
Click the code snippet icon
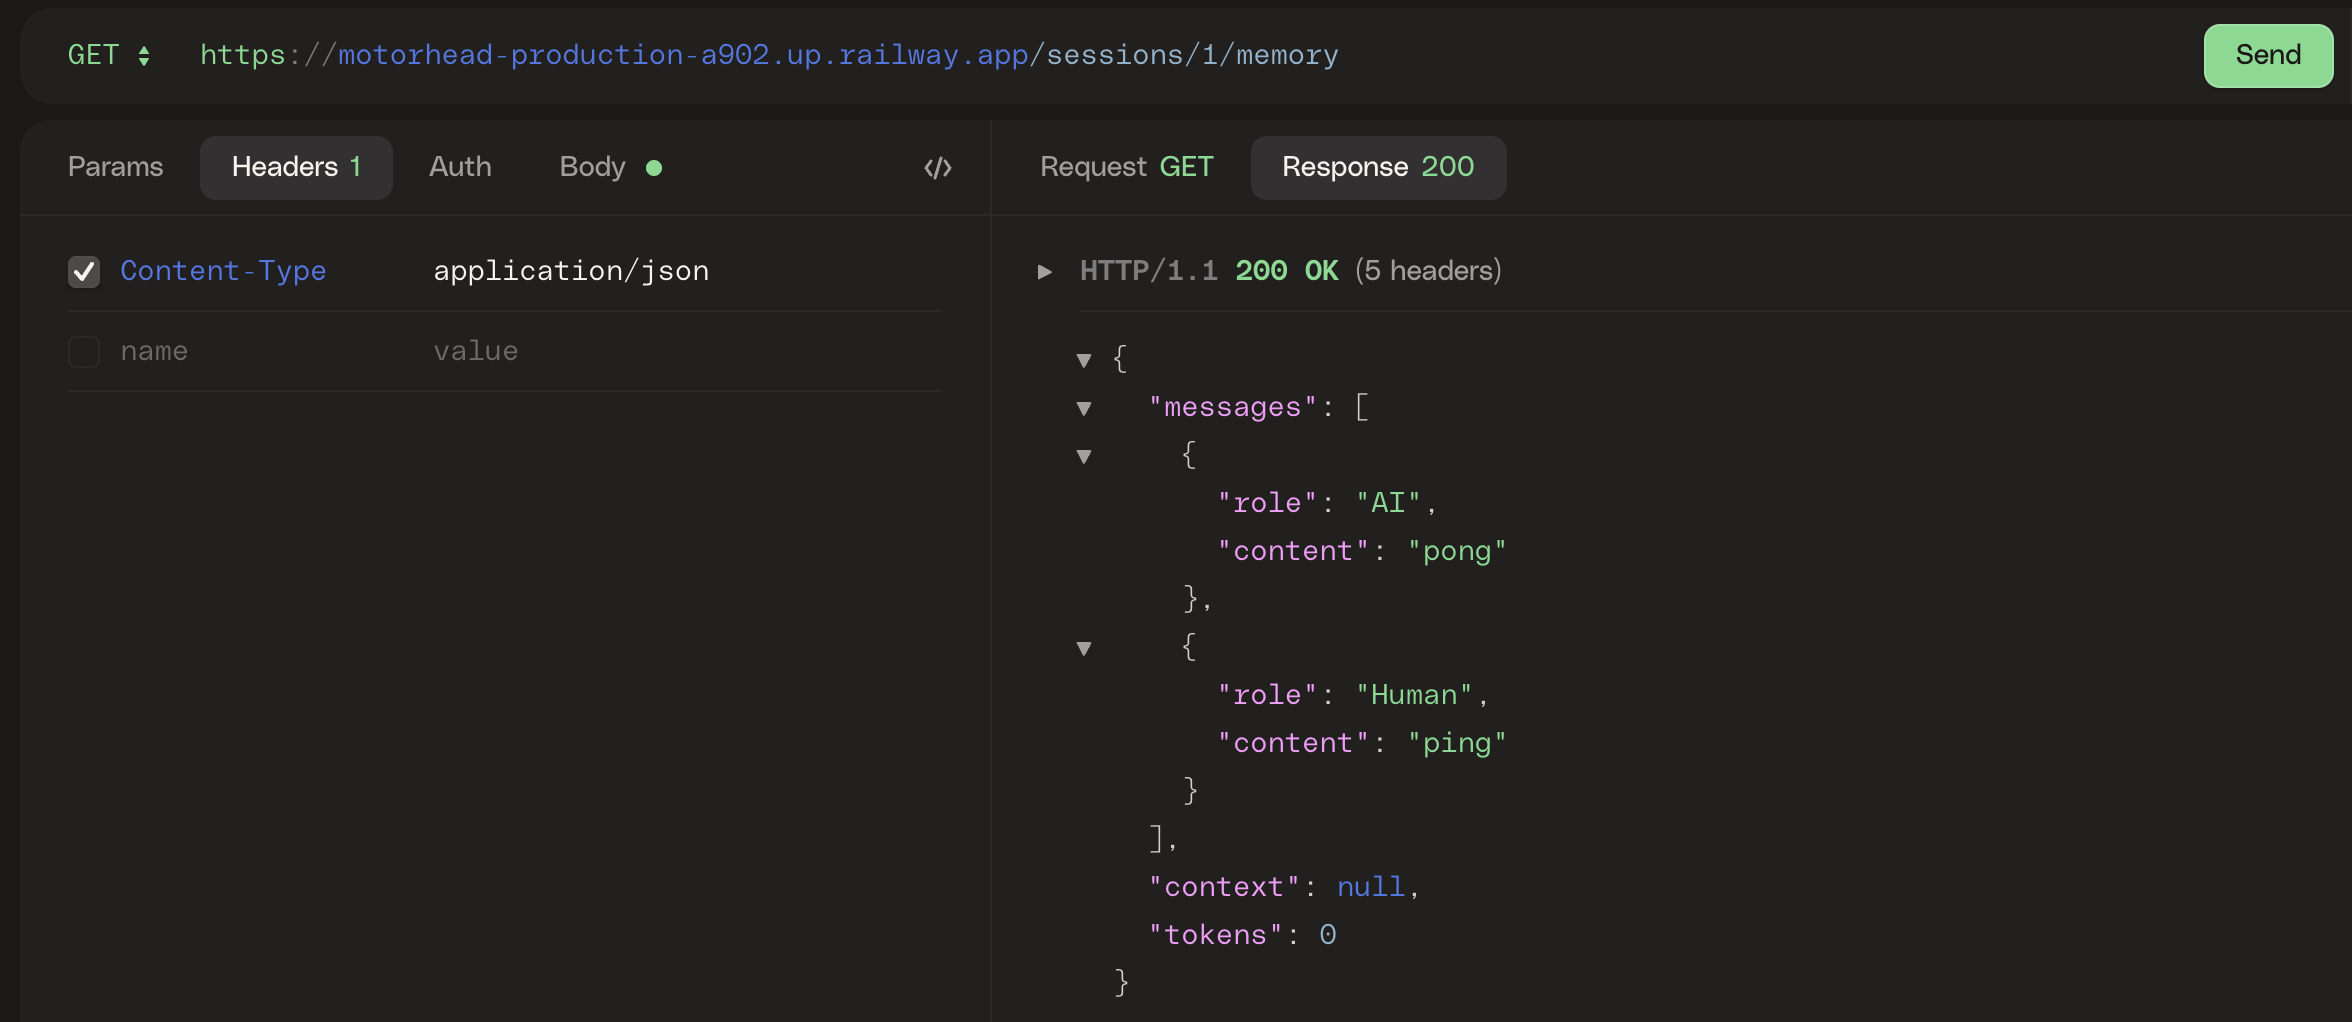[936, 167]
